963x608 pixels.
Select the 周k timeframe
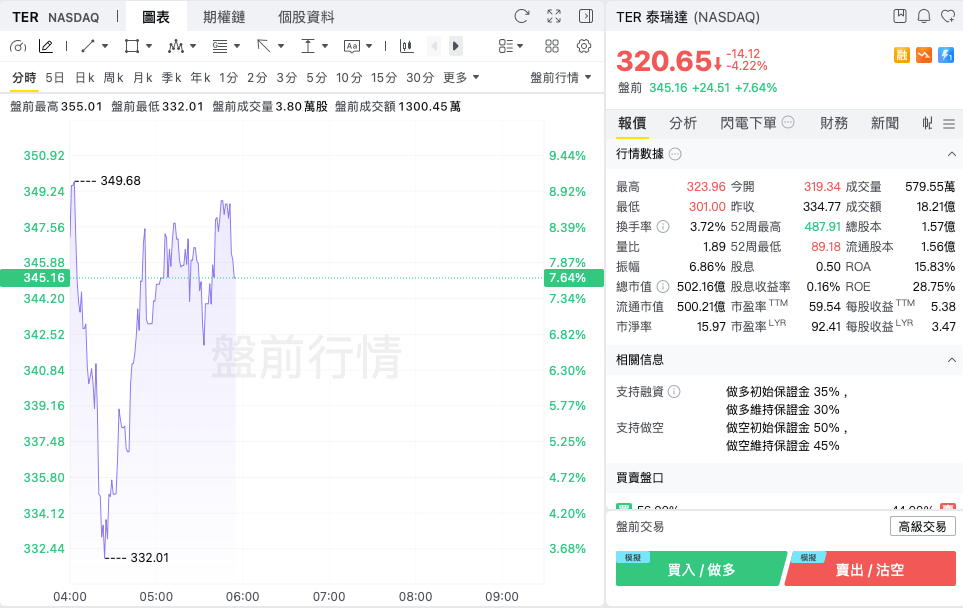click(114, 77)
